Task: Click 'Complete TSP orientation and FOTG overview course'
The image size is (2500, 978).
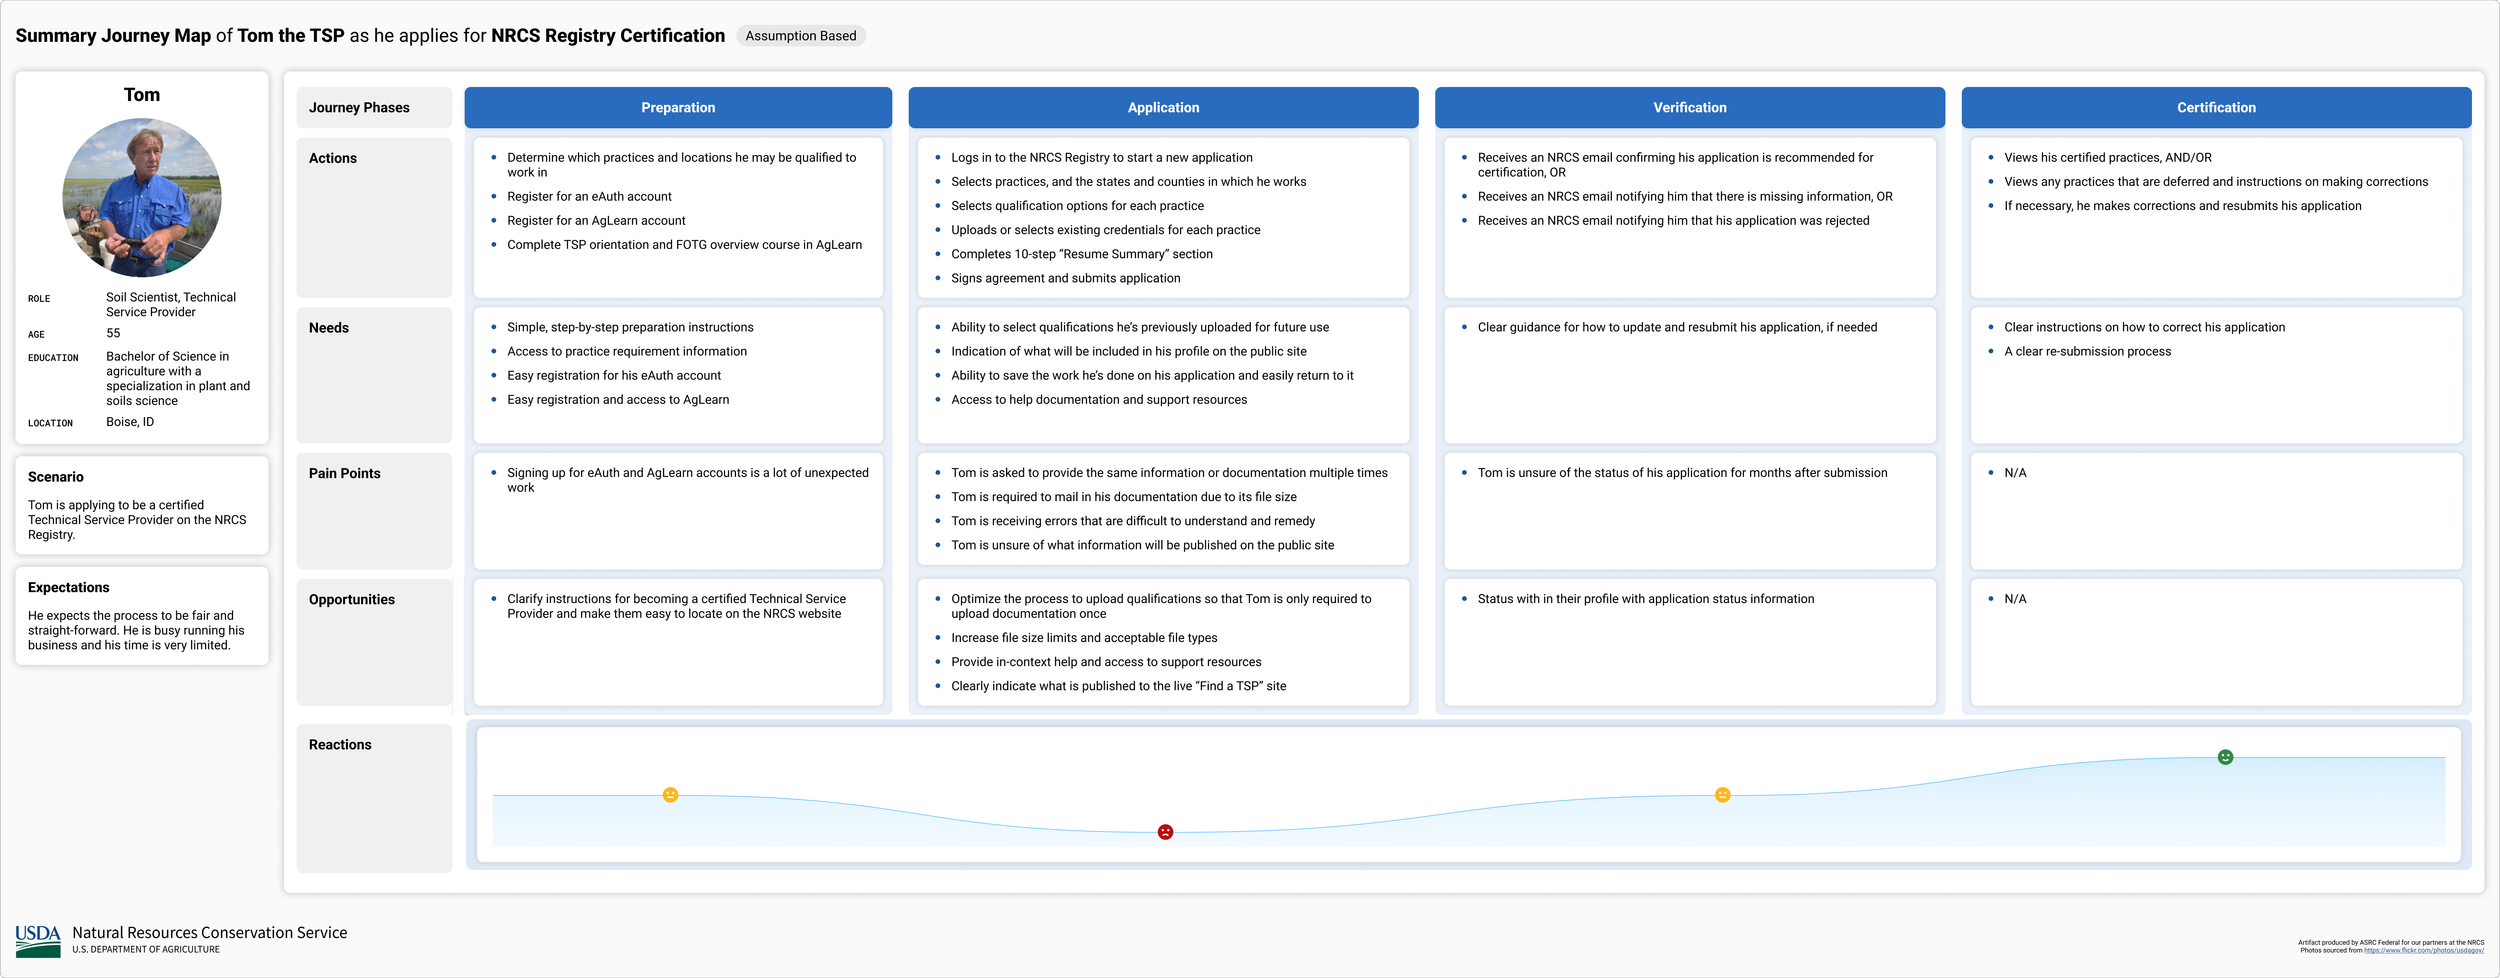Action: point(684,244)
